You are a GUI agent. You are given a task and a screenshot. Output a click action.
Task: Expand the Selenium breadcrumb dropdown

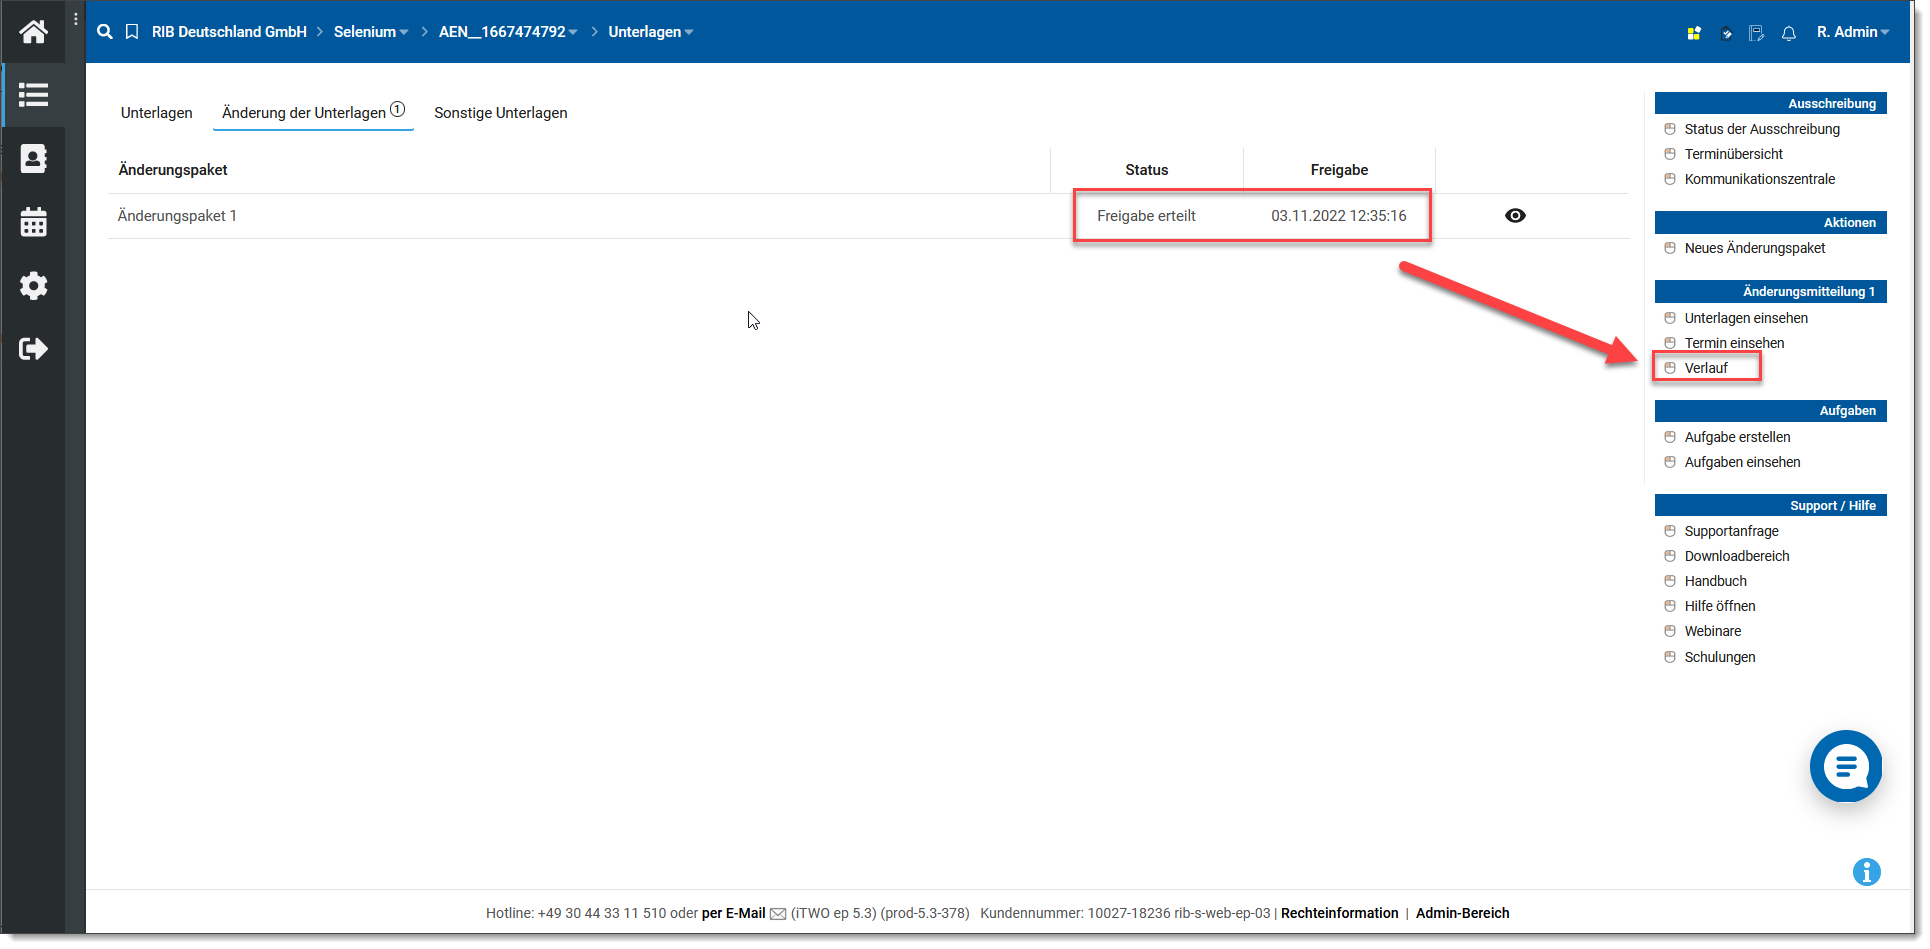(x=371, y=32)
